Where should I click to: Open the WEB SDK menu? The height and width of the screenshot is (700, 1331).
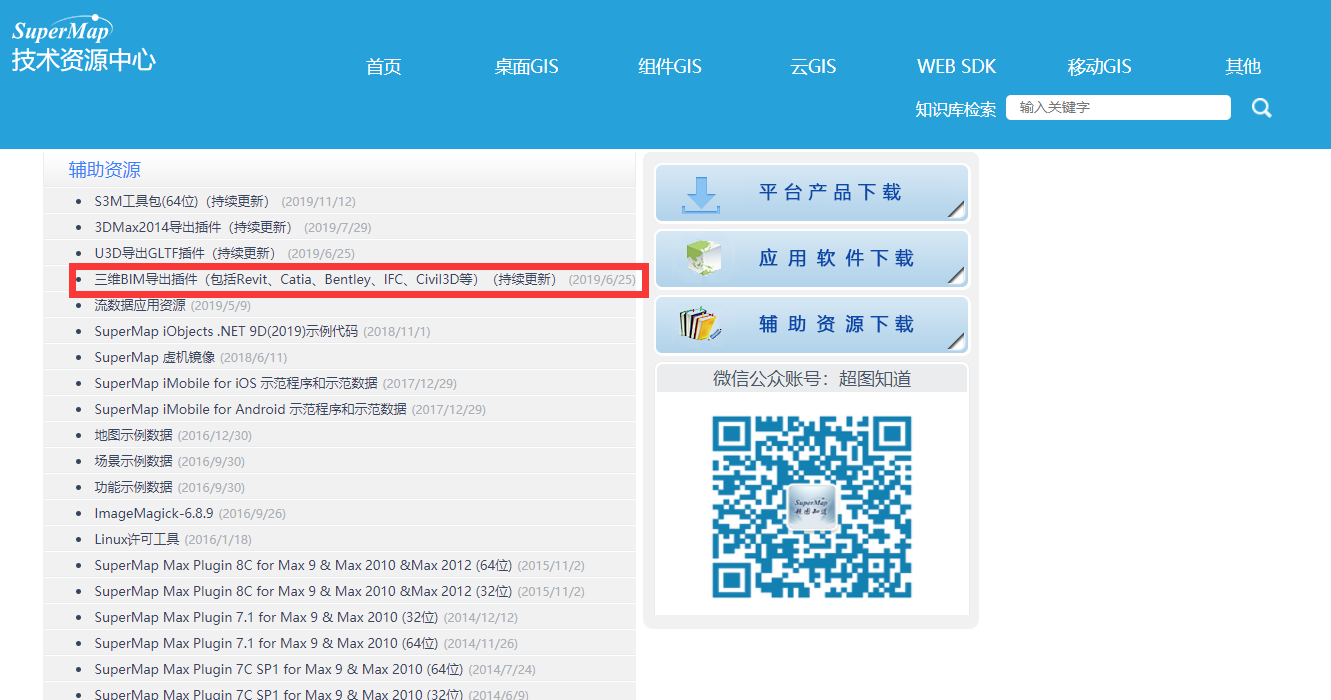(957, 67)
